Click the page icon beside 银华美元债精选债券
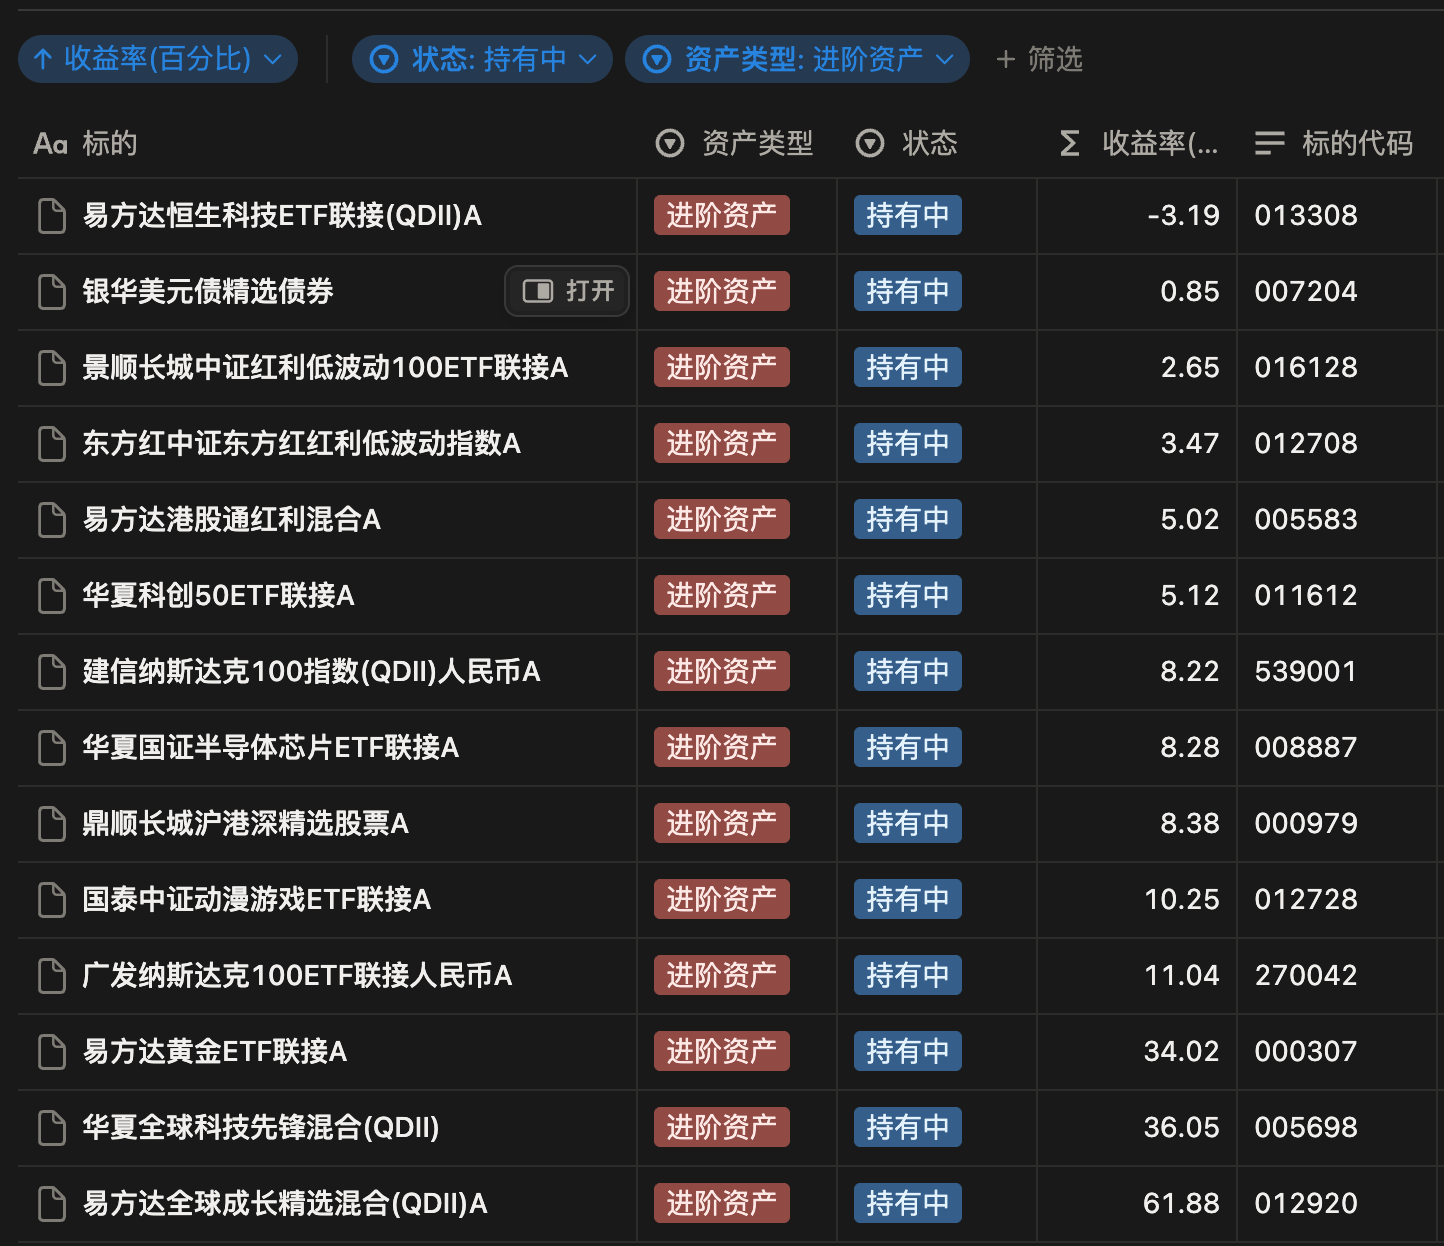1444x1246 pixels. 51,291
